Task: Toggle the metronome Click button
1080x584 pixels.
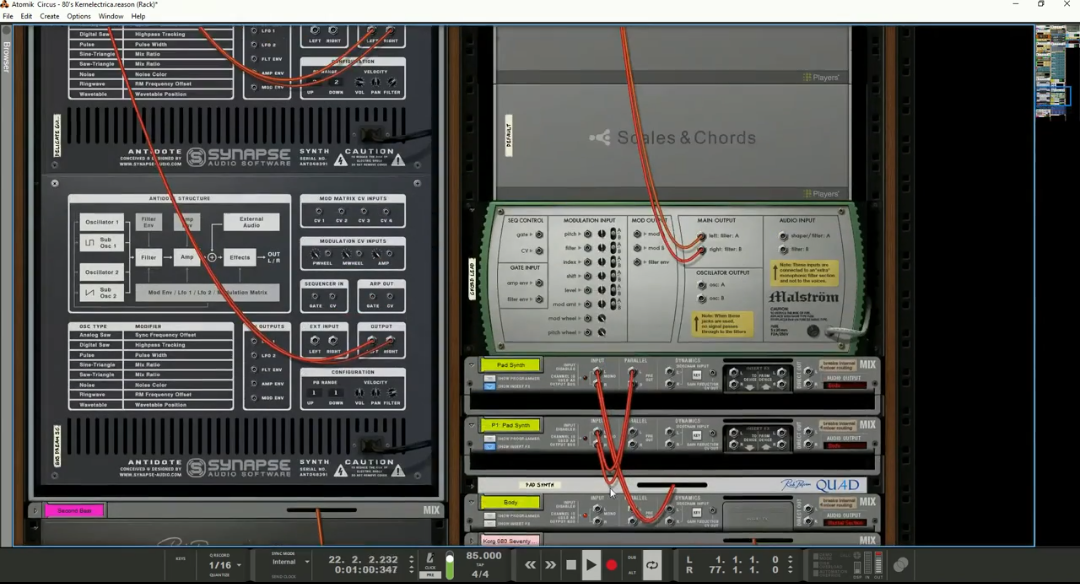Action: 430,561
